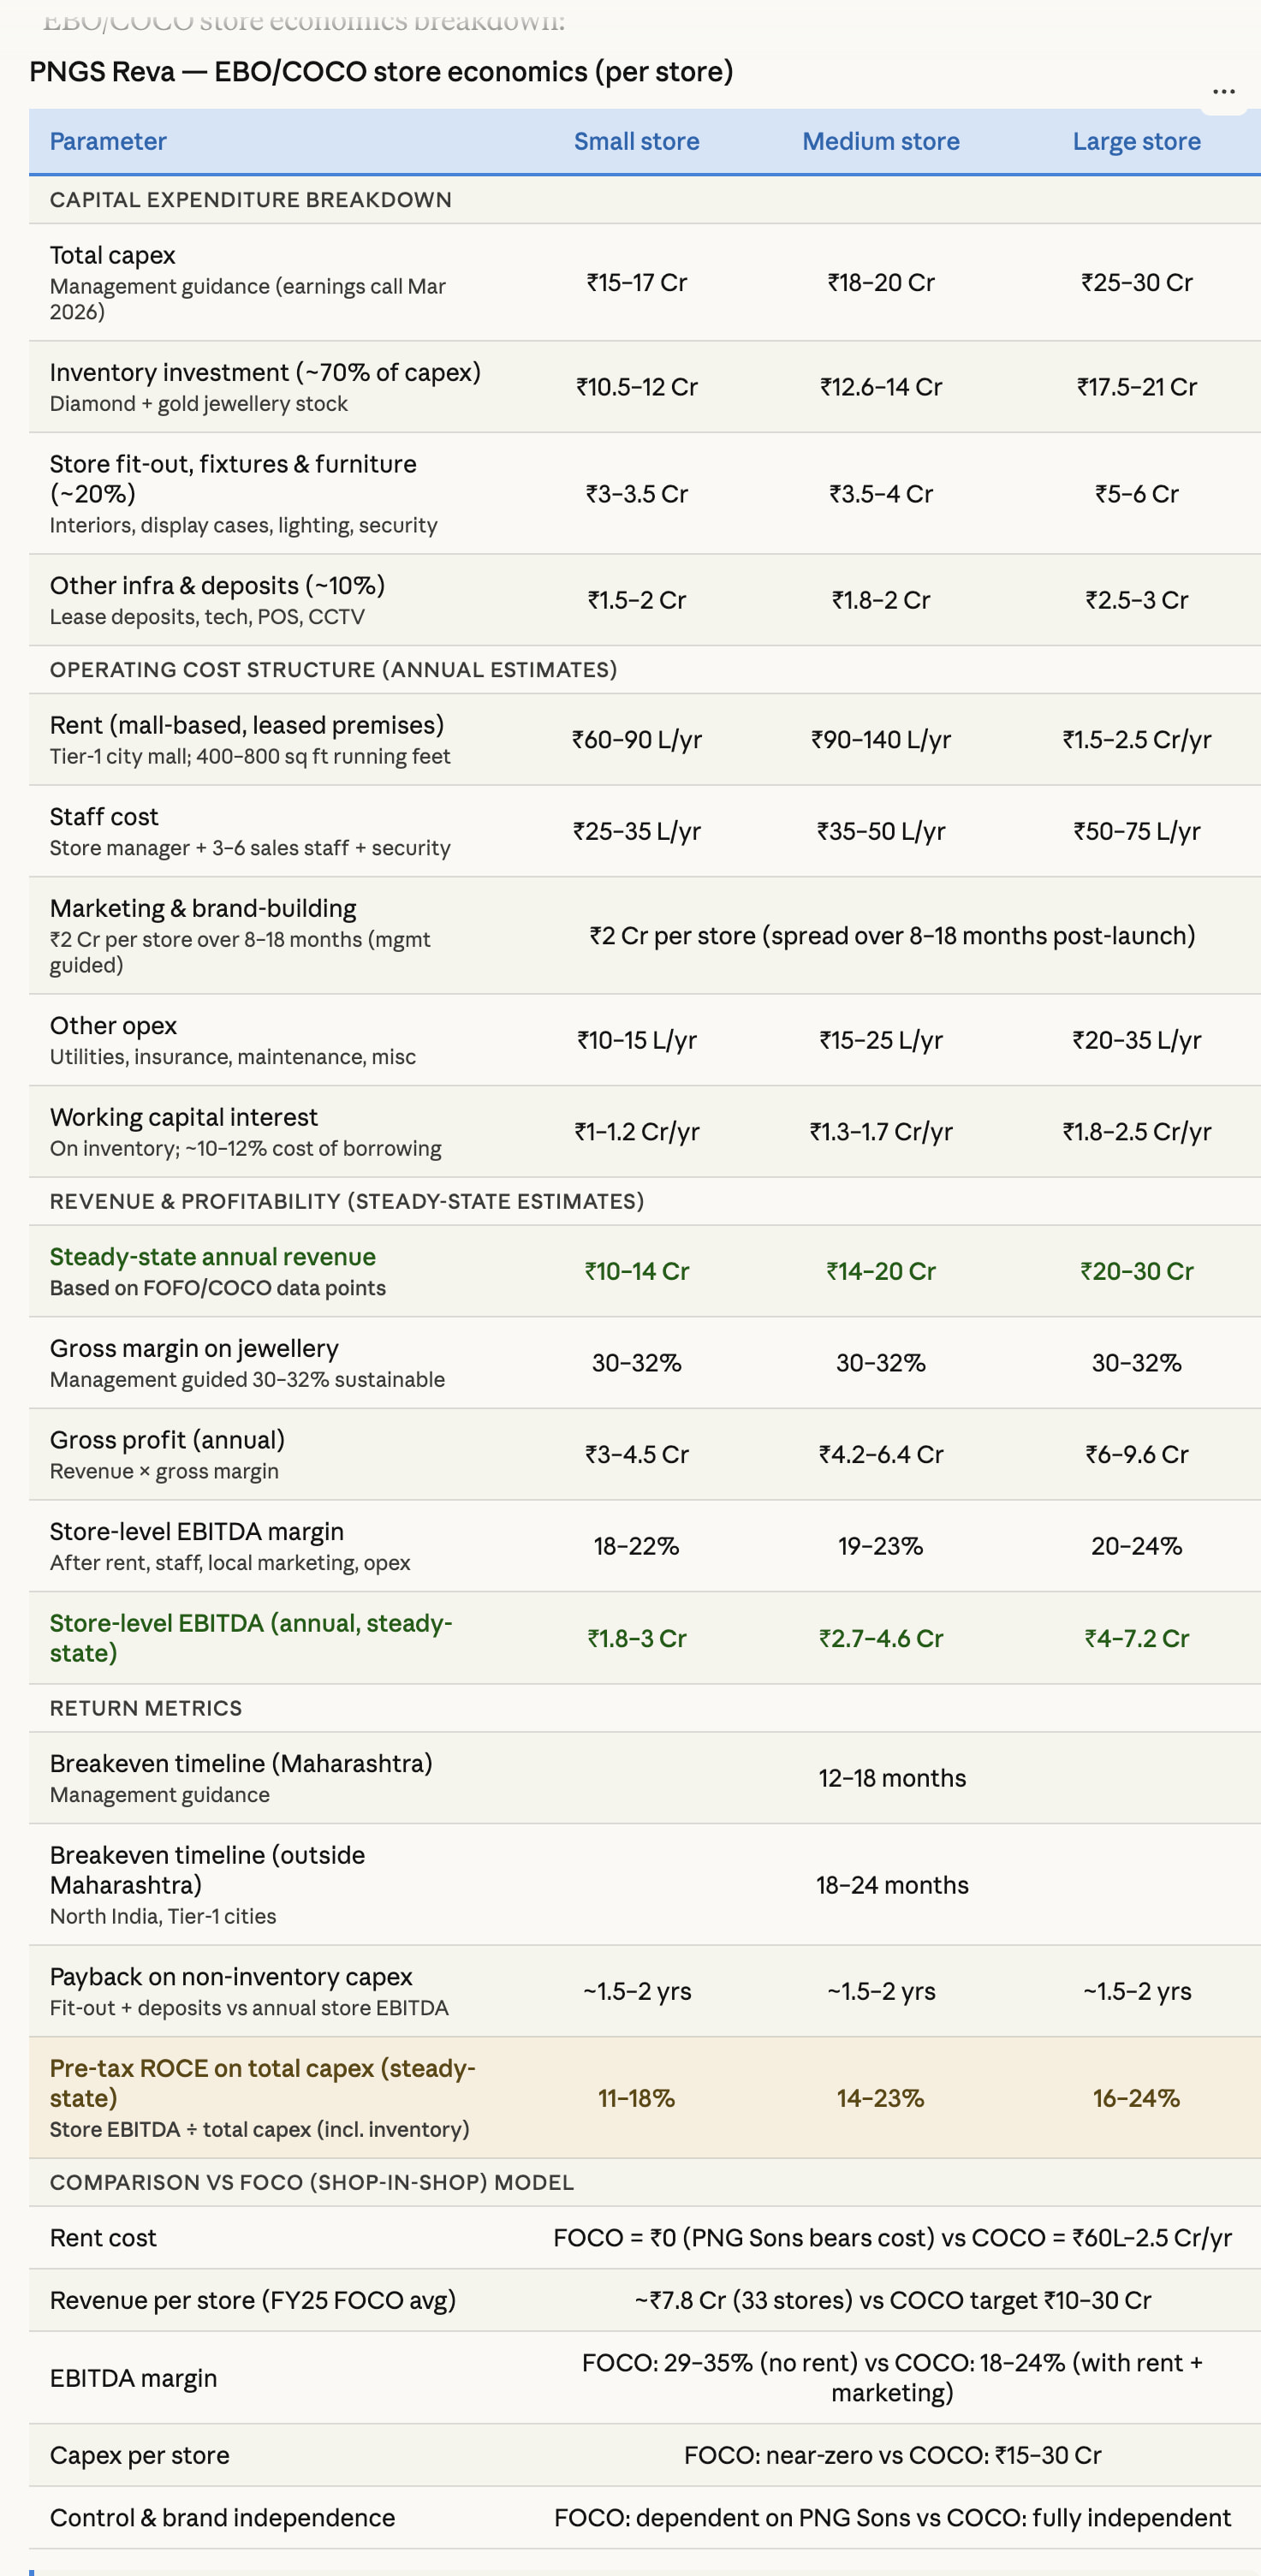
Task: Click the Small store column header
Action: coord(636,141)
